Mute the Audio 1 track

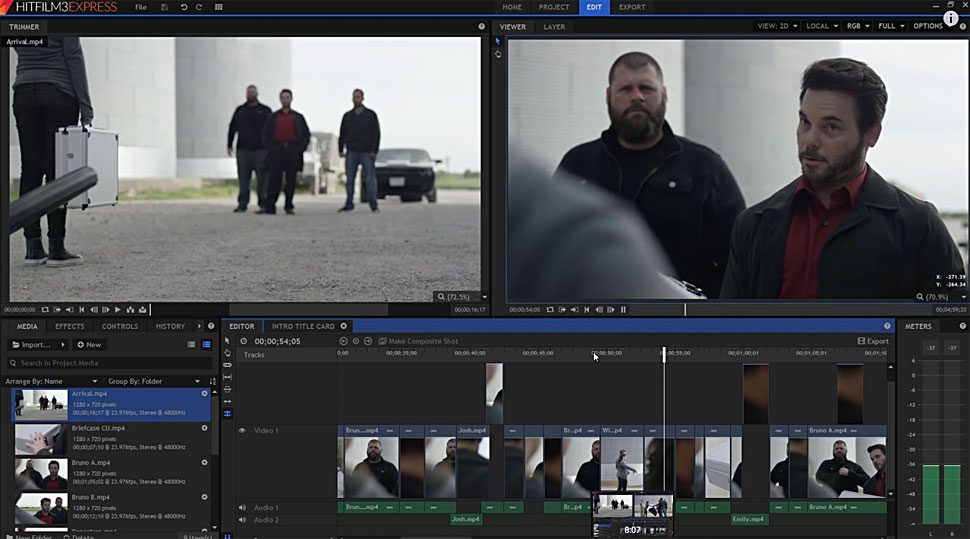tap(242, 507)
